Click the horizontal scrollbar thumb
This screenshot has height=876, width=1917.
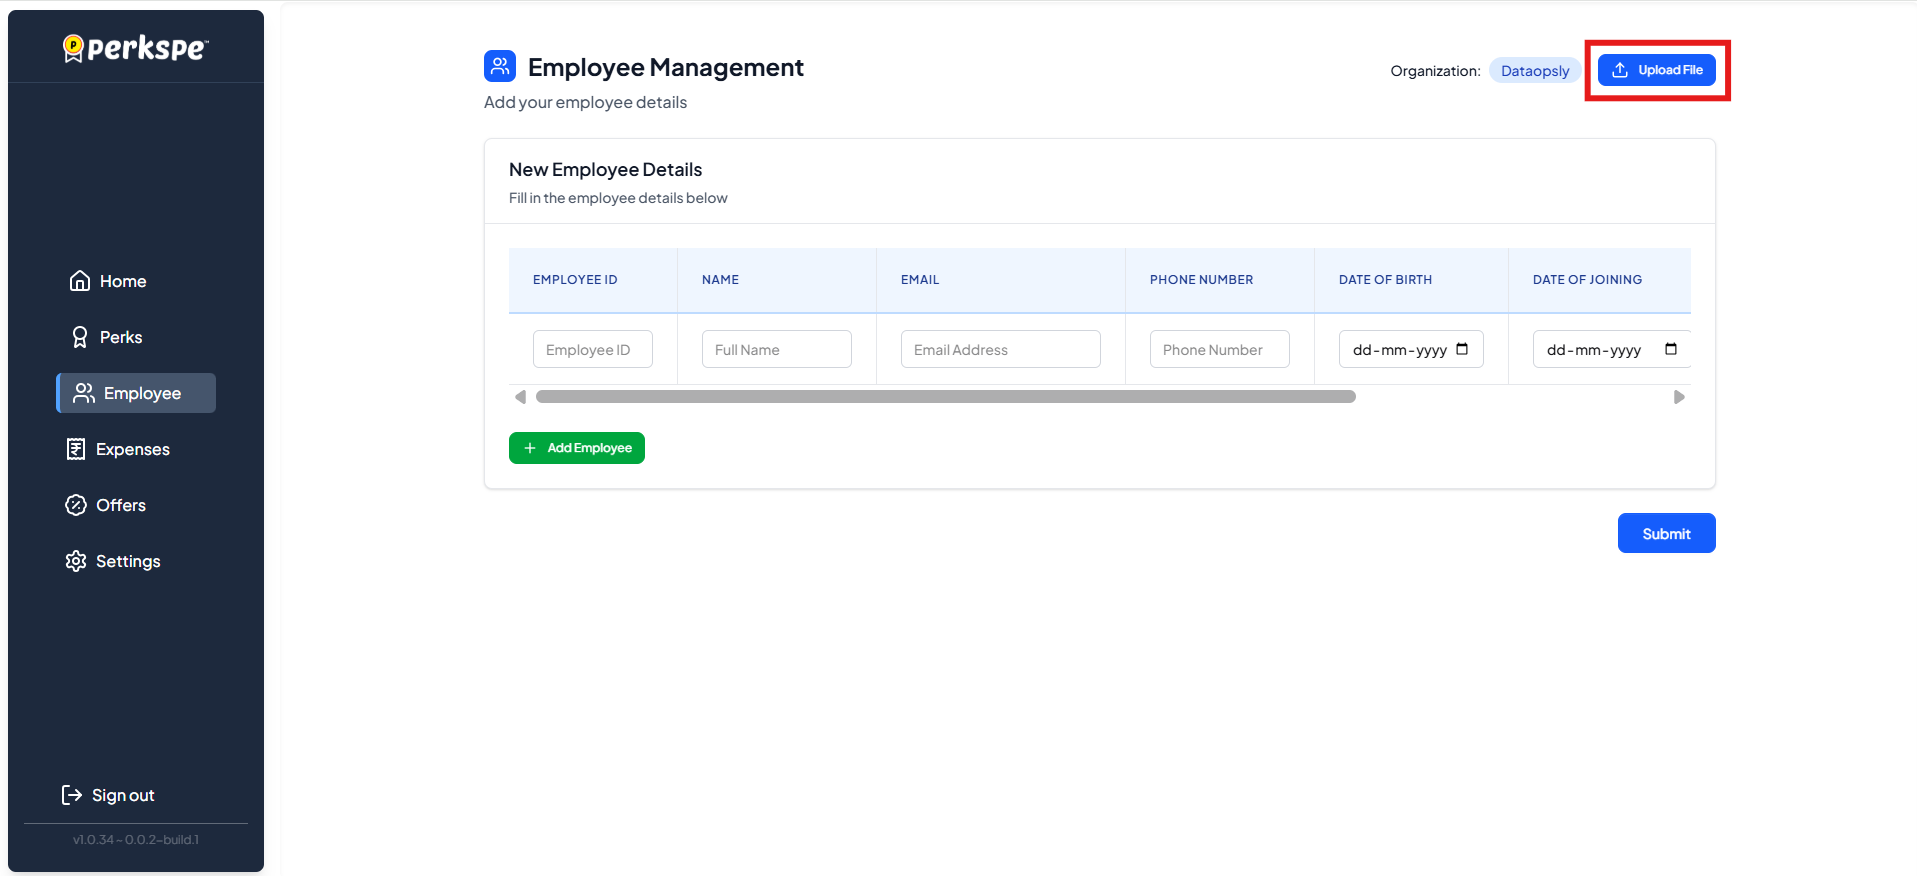(945, 397)
